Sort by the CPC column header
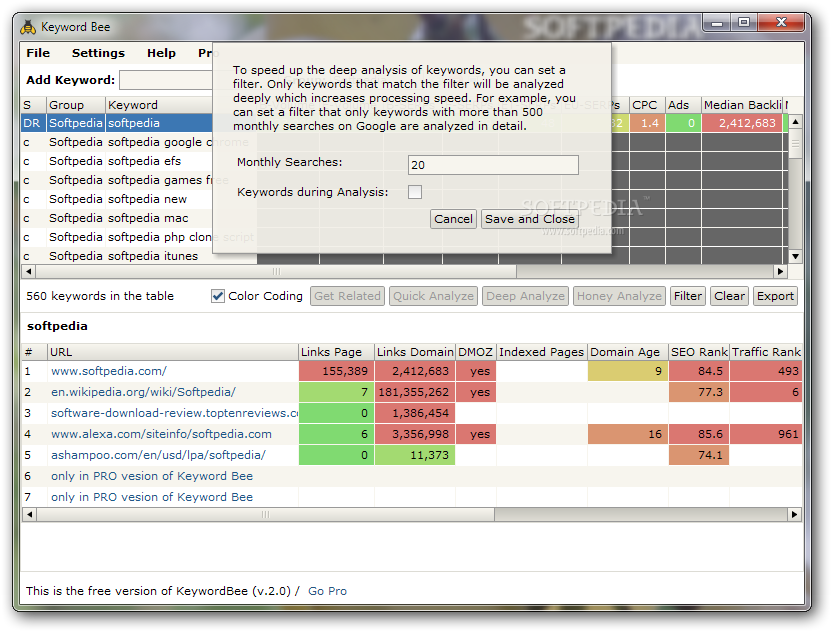This screenshot has width=832, height=632. 647,105
